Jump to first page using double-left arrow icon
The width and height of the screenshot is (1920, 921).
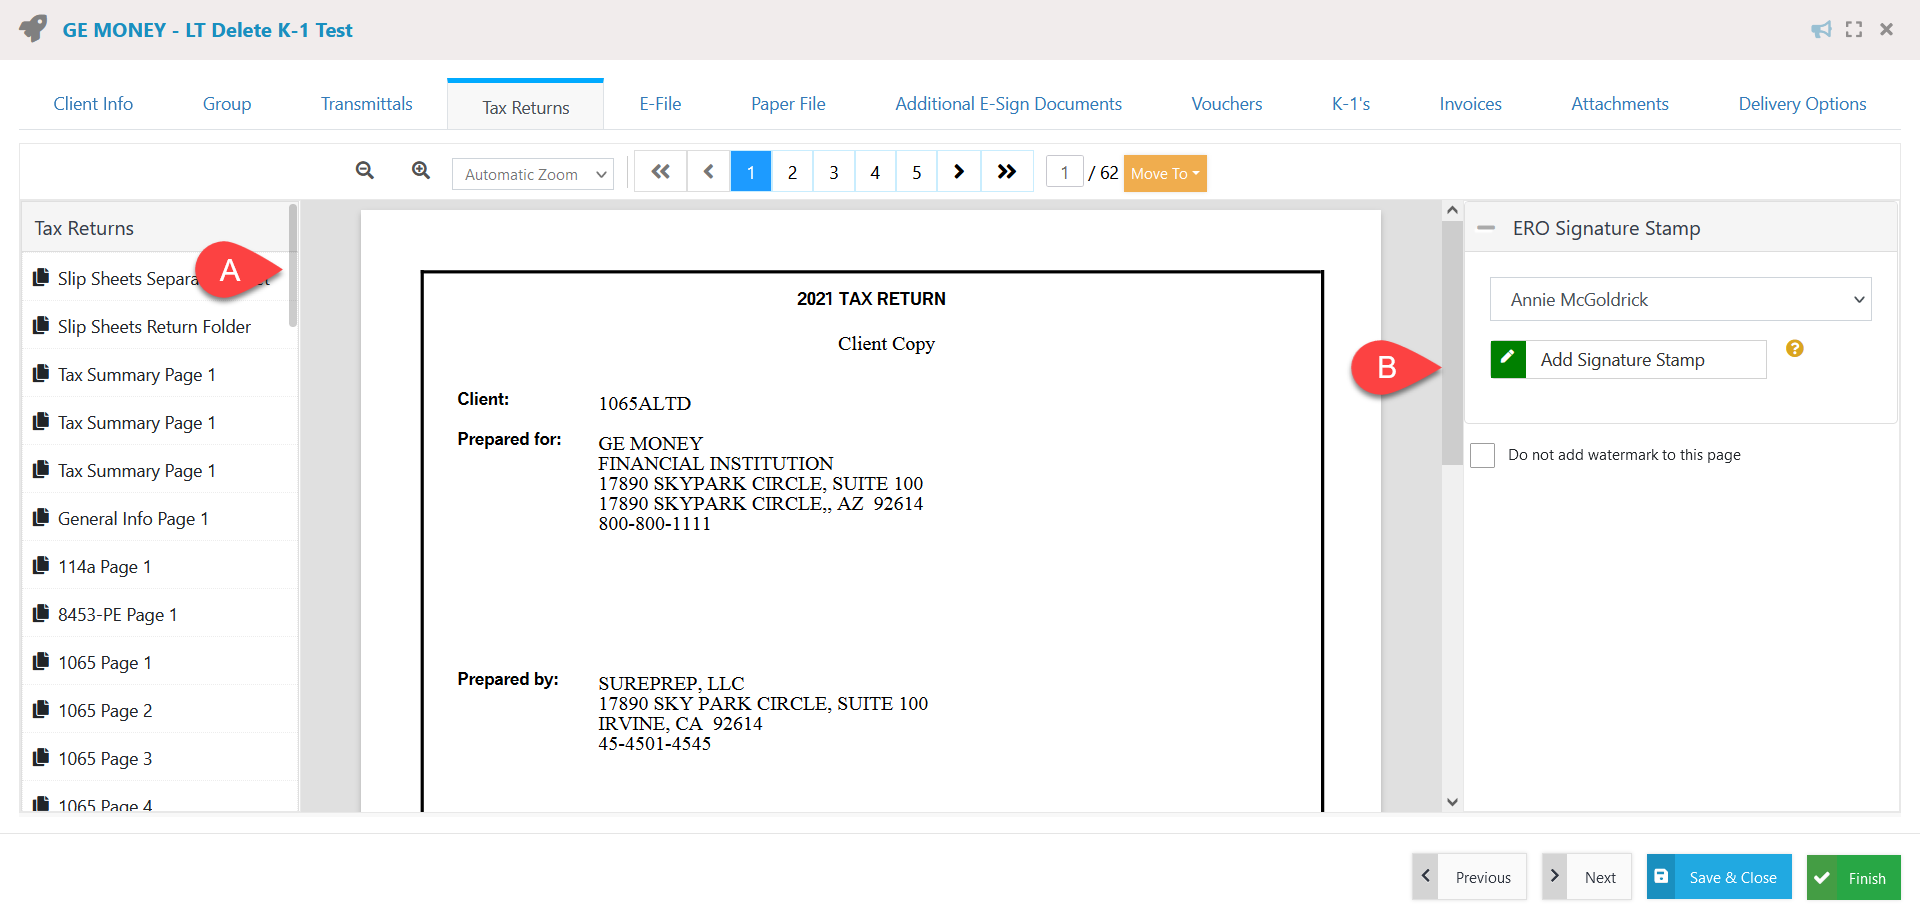[x=660, y=171]
